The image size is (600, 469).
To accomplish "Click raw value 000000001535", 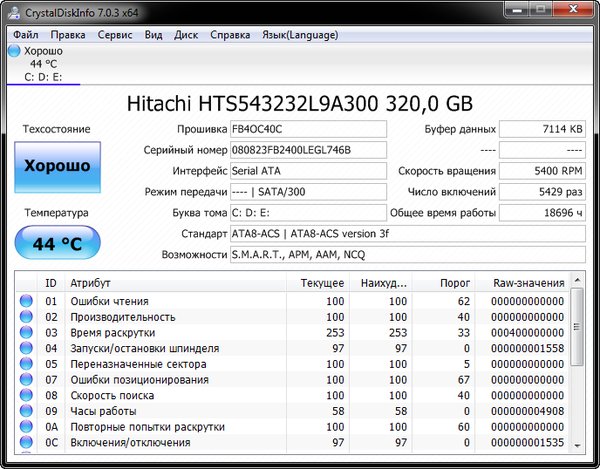I will [528, 443].
